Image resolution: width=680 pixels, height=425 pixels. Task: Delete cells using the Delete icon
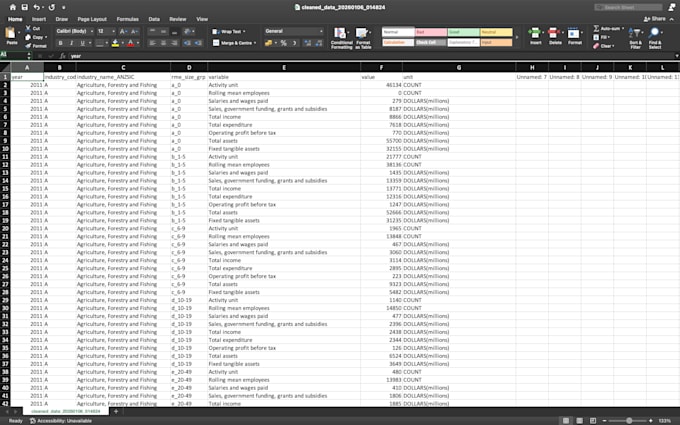click(x=555, y=36)
